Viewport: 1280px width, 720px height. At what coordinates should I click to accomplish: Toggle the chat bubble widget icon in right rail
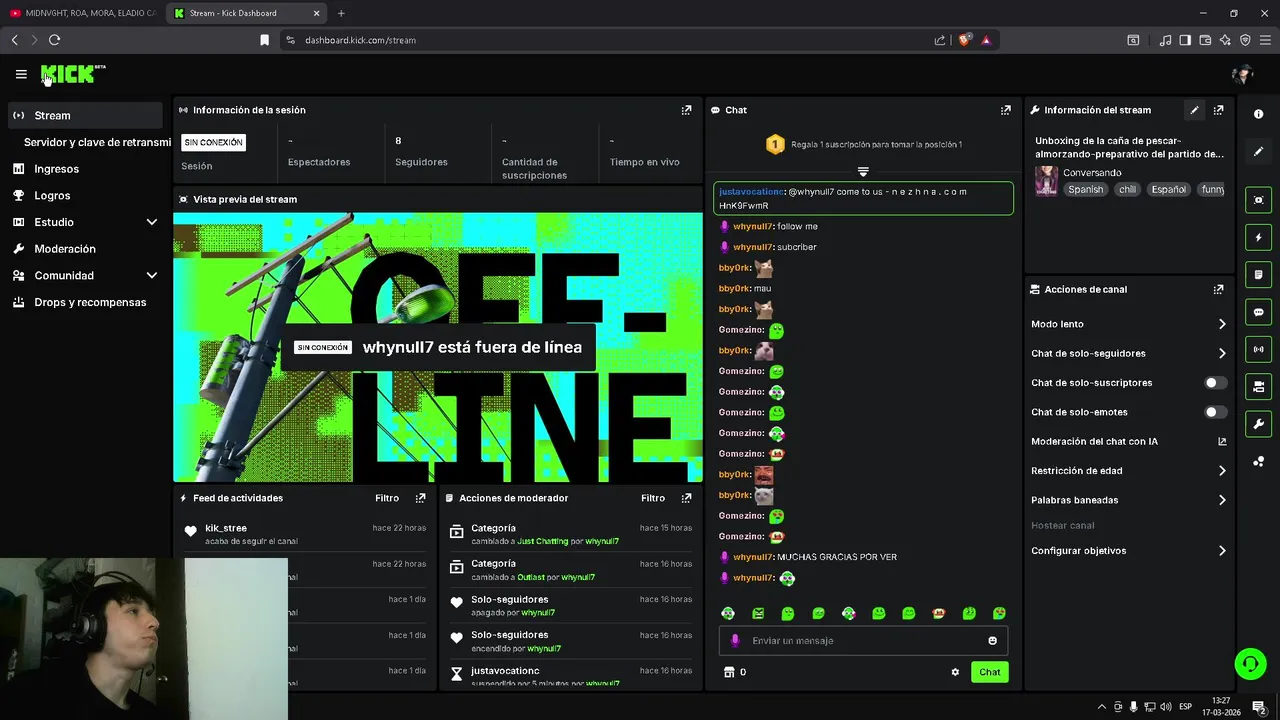(1258, 312)
